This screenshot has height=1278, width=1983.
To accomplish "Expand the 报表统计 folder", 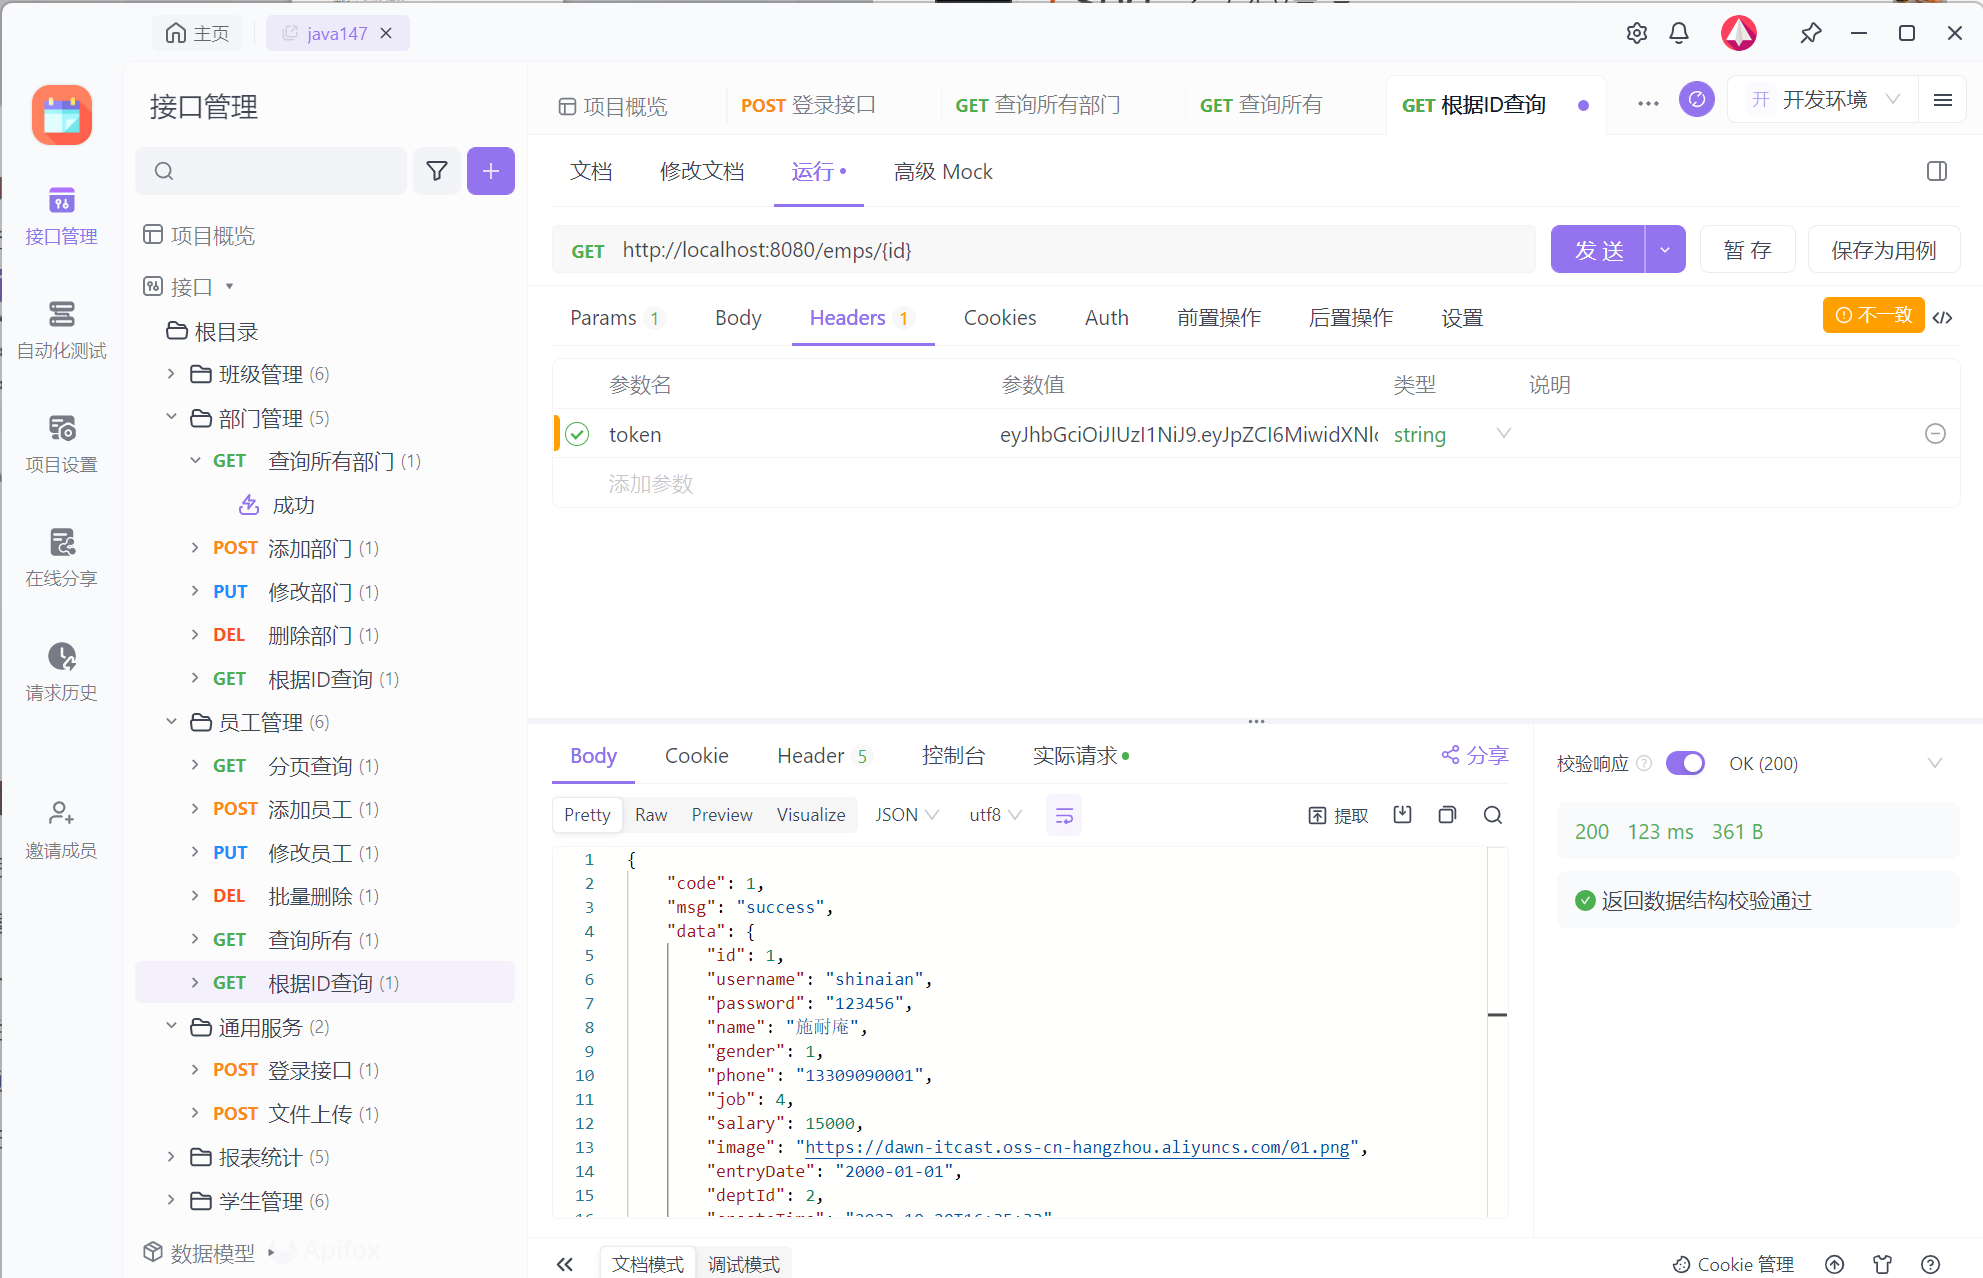I will tap(171, 1157).
